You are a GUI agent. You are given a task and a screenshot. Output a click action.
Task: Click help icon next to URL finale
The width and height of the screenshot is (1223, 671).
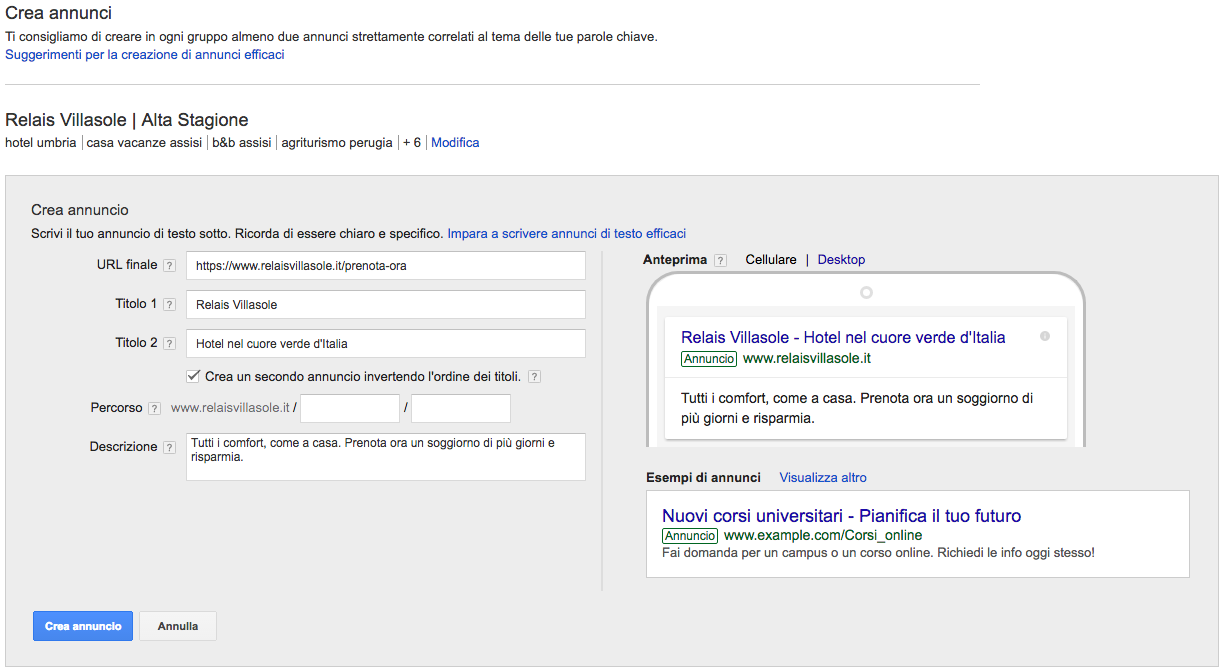pyautogui.click(x=169, y=266)
